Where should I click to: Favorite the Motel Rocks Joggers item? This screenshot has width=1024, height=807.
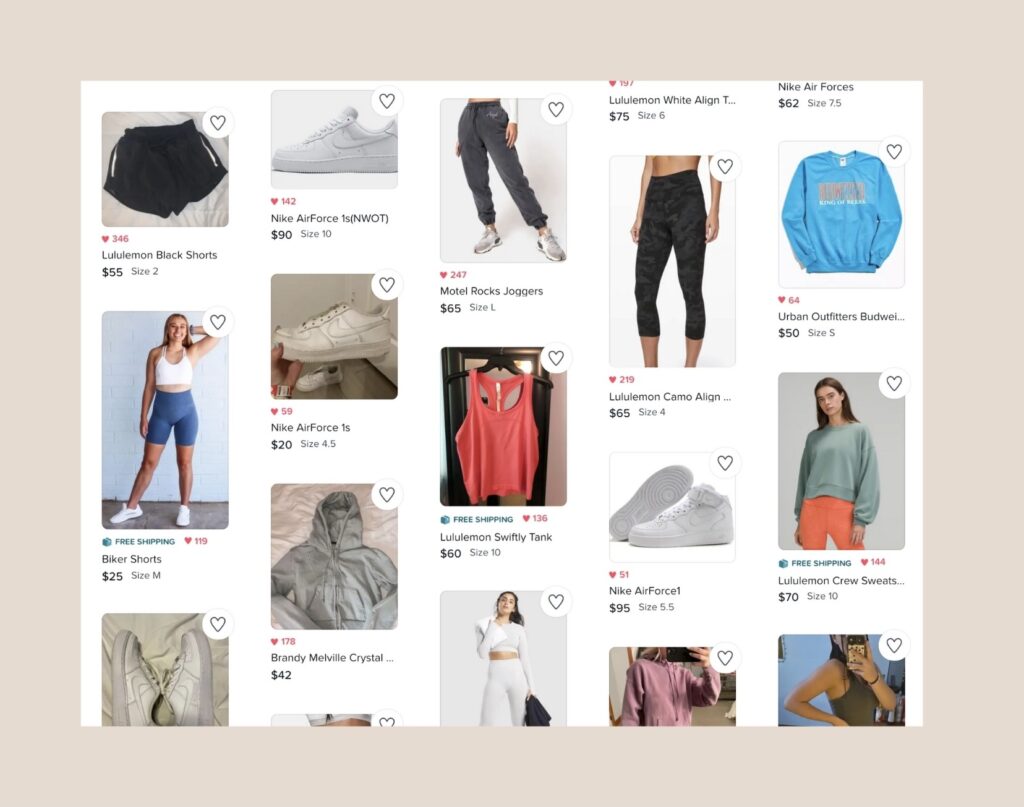point(556,109)
